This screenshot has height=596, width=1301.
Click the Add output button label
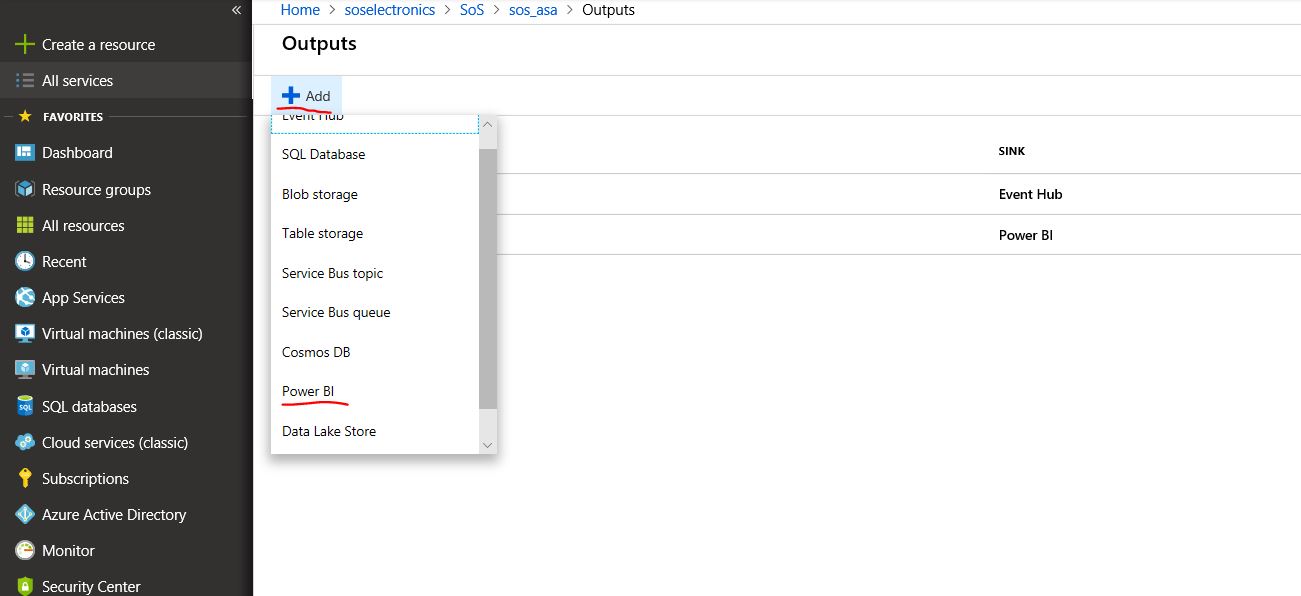[318, 96]
